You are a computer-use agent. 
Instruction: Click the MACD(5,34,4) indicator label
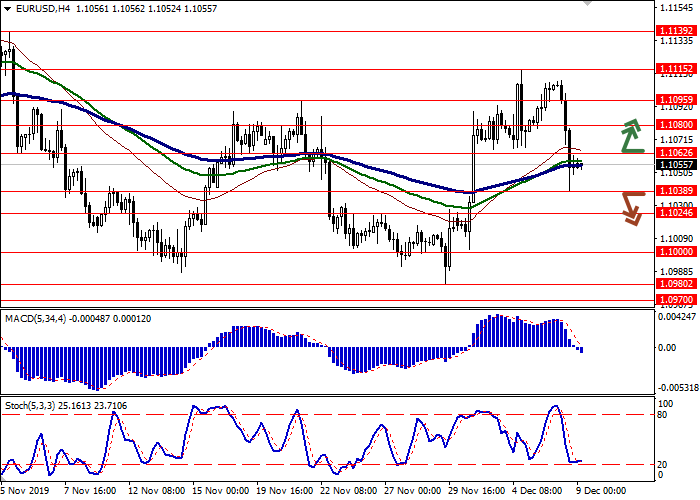(x=36, y=318)
